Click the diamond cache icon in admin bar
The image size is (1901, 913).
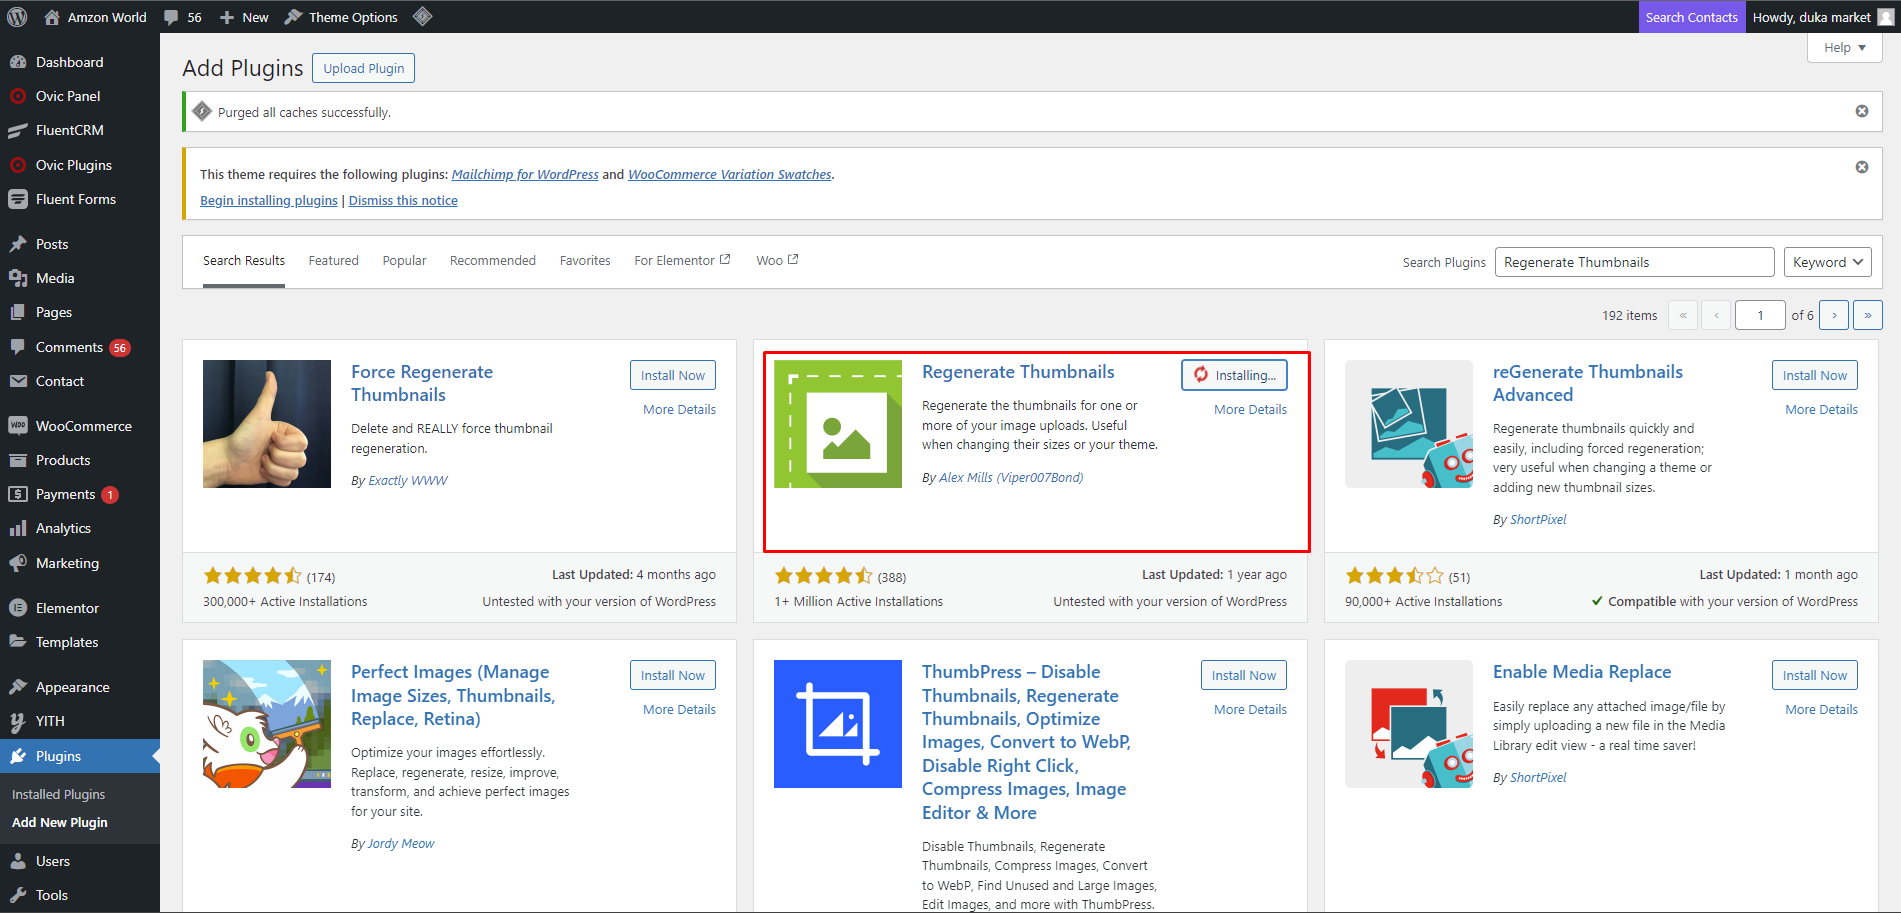point(423,16)
